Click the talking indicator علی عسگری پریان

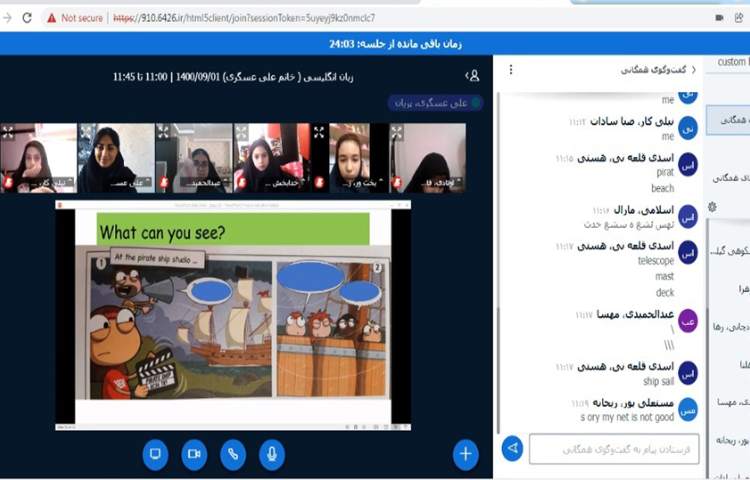click(435, 103)
